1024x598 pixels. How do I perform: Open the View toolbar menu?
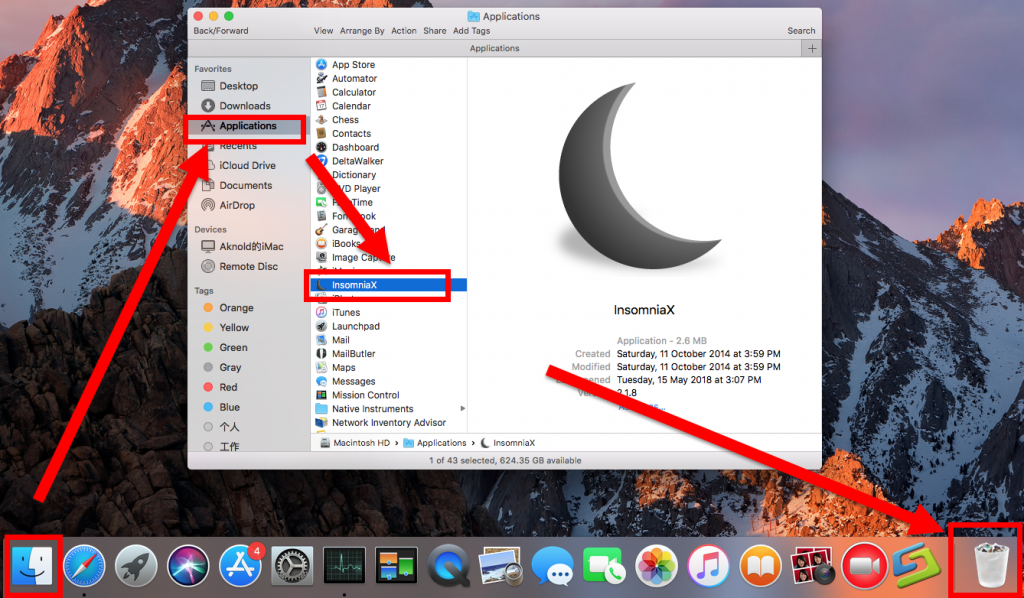[x=323, y=31]
